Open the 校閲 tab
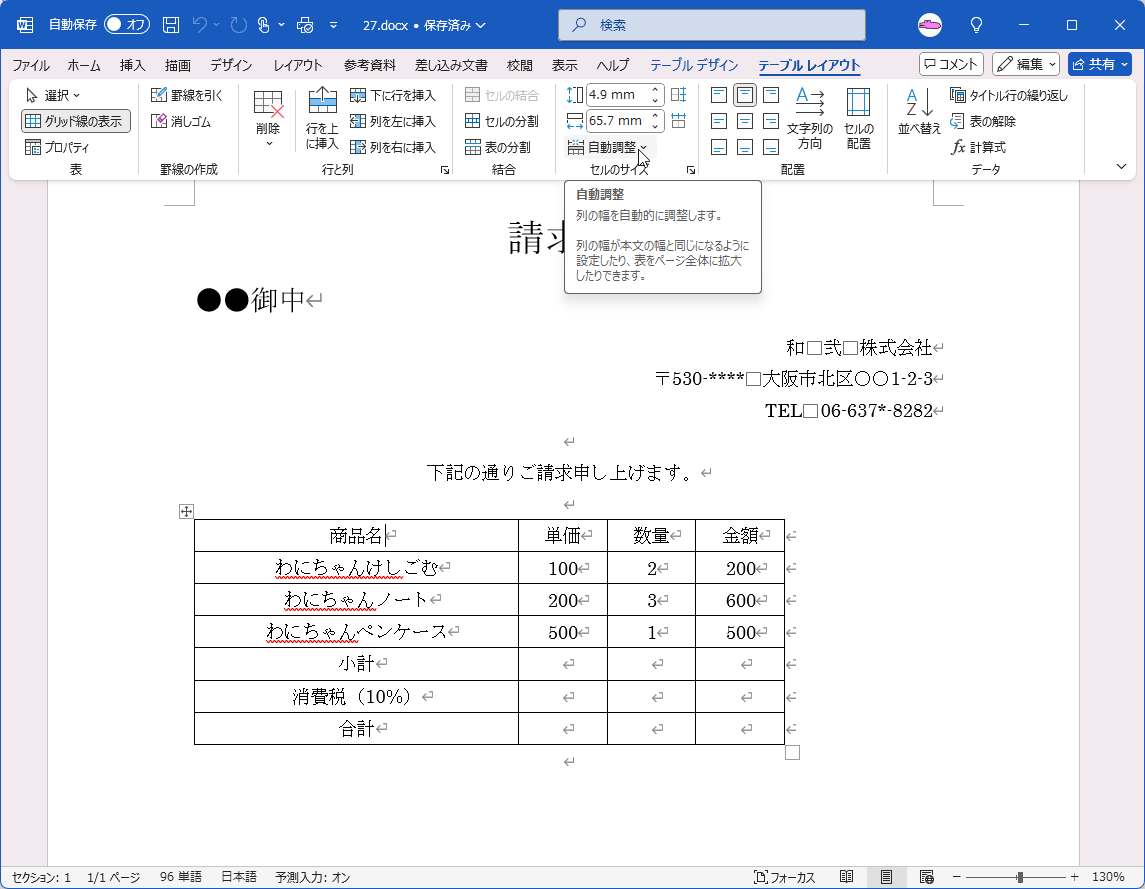 click(x=519, y=65)
